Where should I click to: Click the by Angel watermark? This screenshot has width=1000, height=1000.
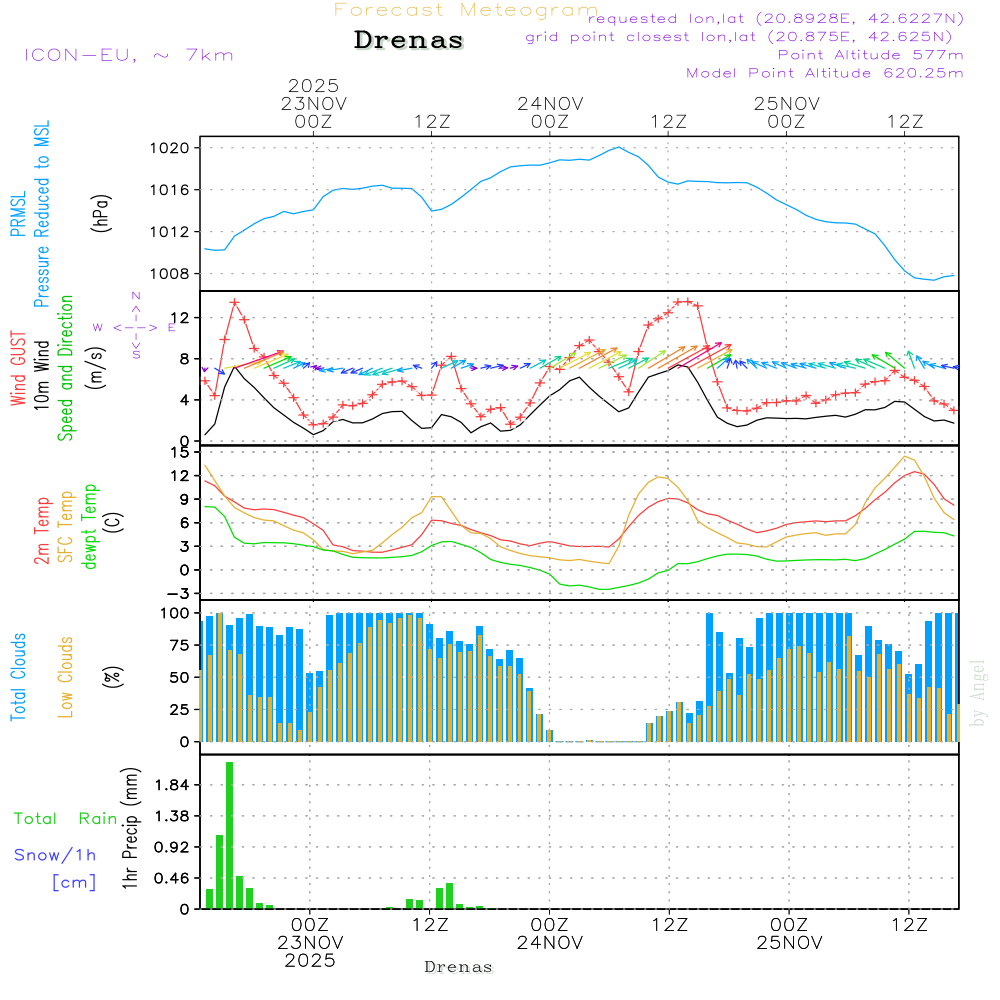point(978,693)
